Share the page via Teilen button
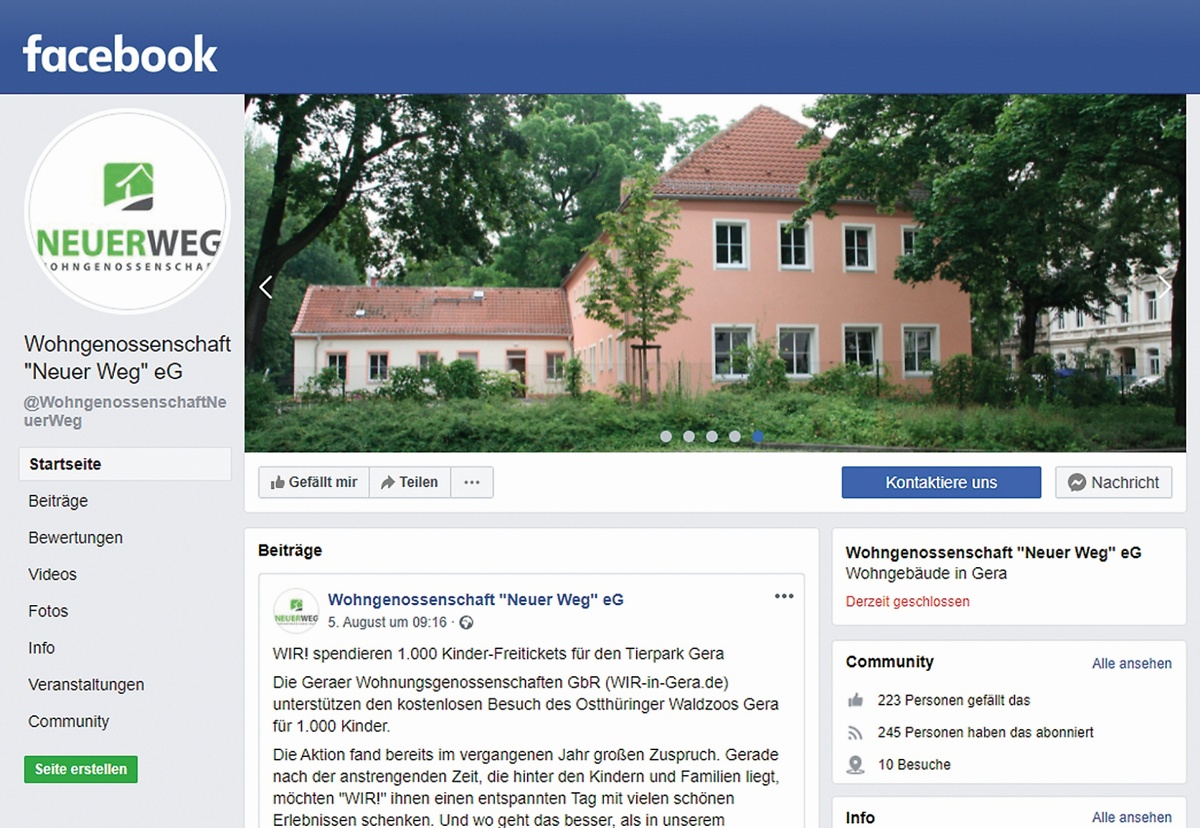The width and height of the screenshot is (1200, 828). [x=410, y=482]
